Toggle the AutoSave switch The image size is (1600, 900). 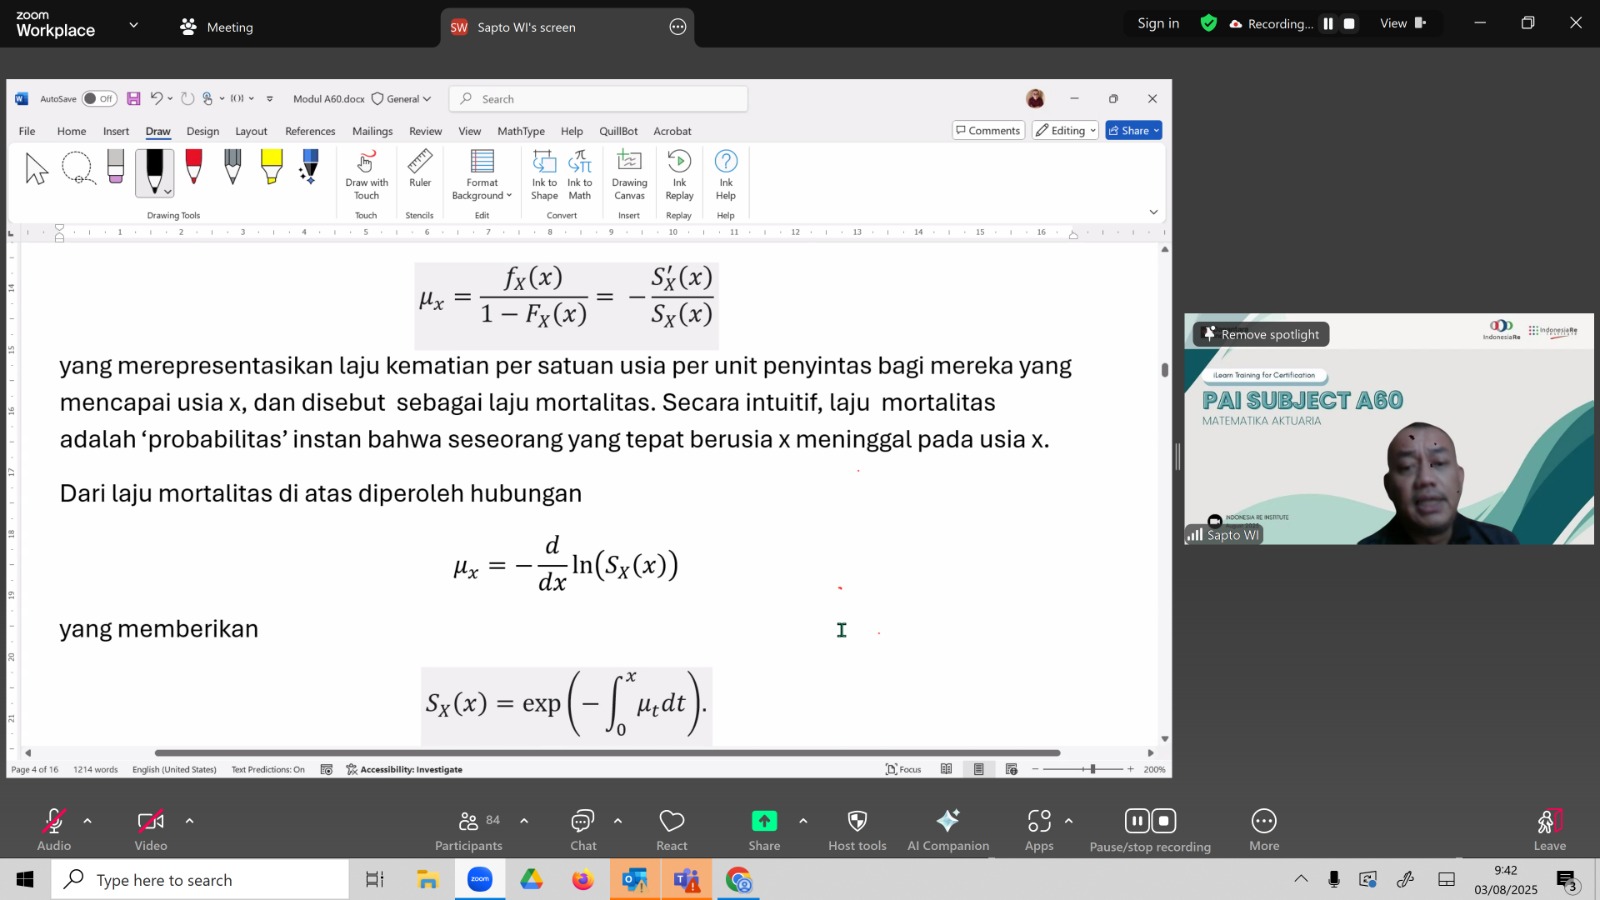(x=99, y=99)
